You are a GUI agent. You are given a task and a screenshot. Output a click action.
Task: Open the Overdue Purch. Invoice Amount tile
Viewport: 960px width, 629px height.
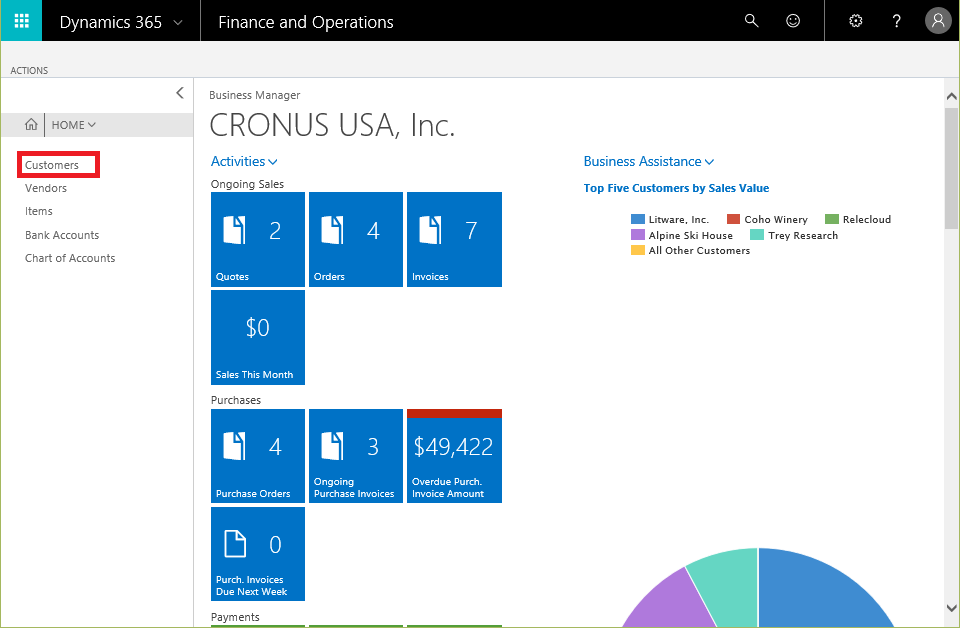pyautogui.click(x=454, y=456)
